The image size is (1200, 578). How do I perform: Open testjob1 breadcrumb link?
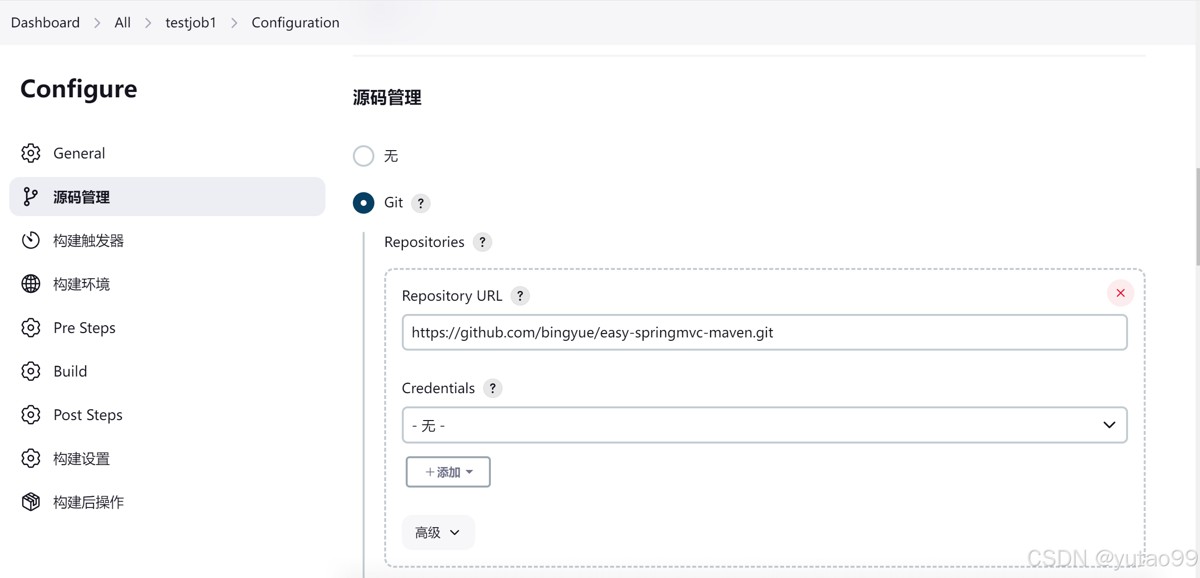tap(190, 22)
